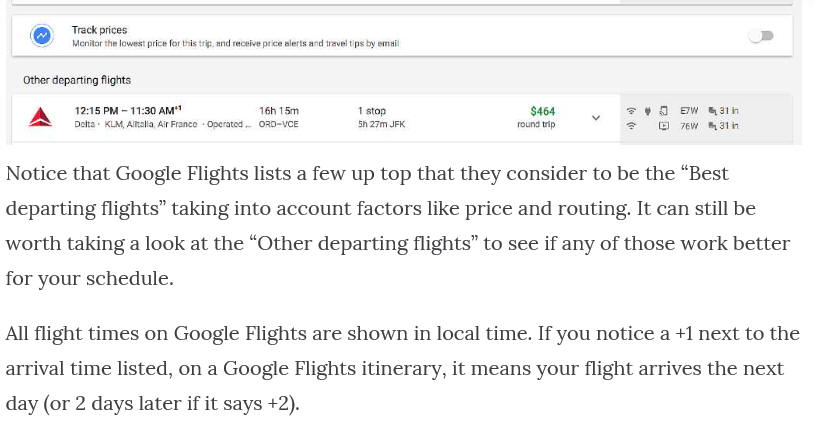The height and width of the screenshot is (427, 815).
Task: Expand the $464 Delta flight details chevron
Action: [596, 118]
